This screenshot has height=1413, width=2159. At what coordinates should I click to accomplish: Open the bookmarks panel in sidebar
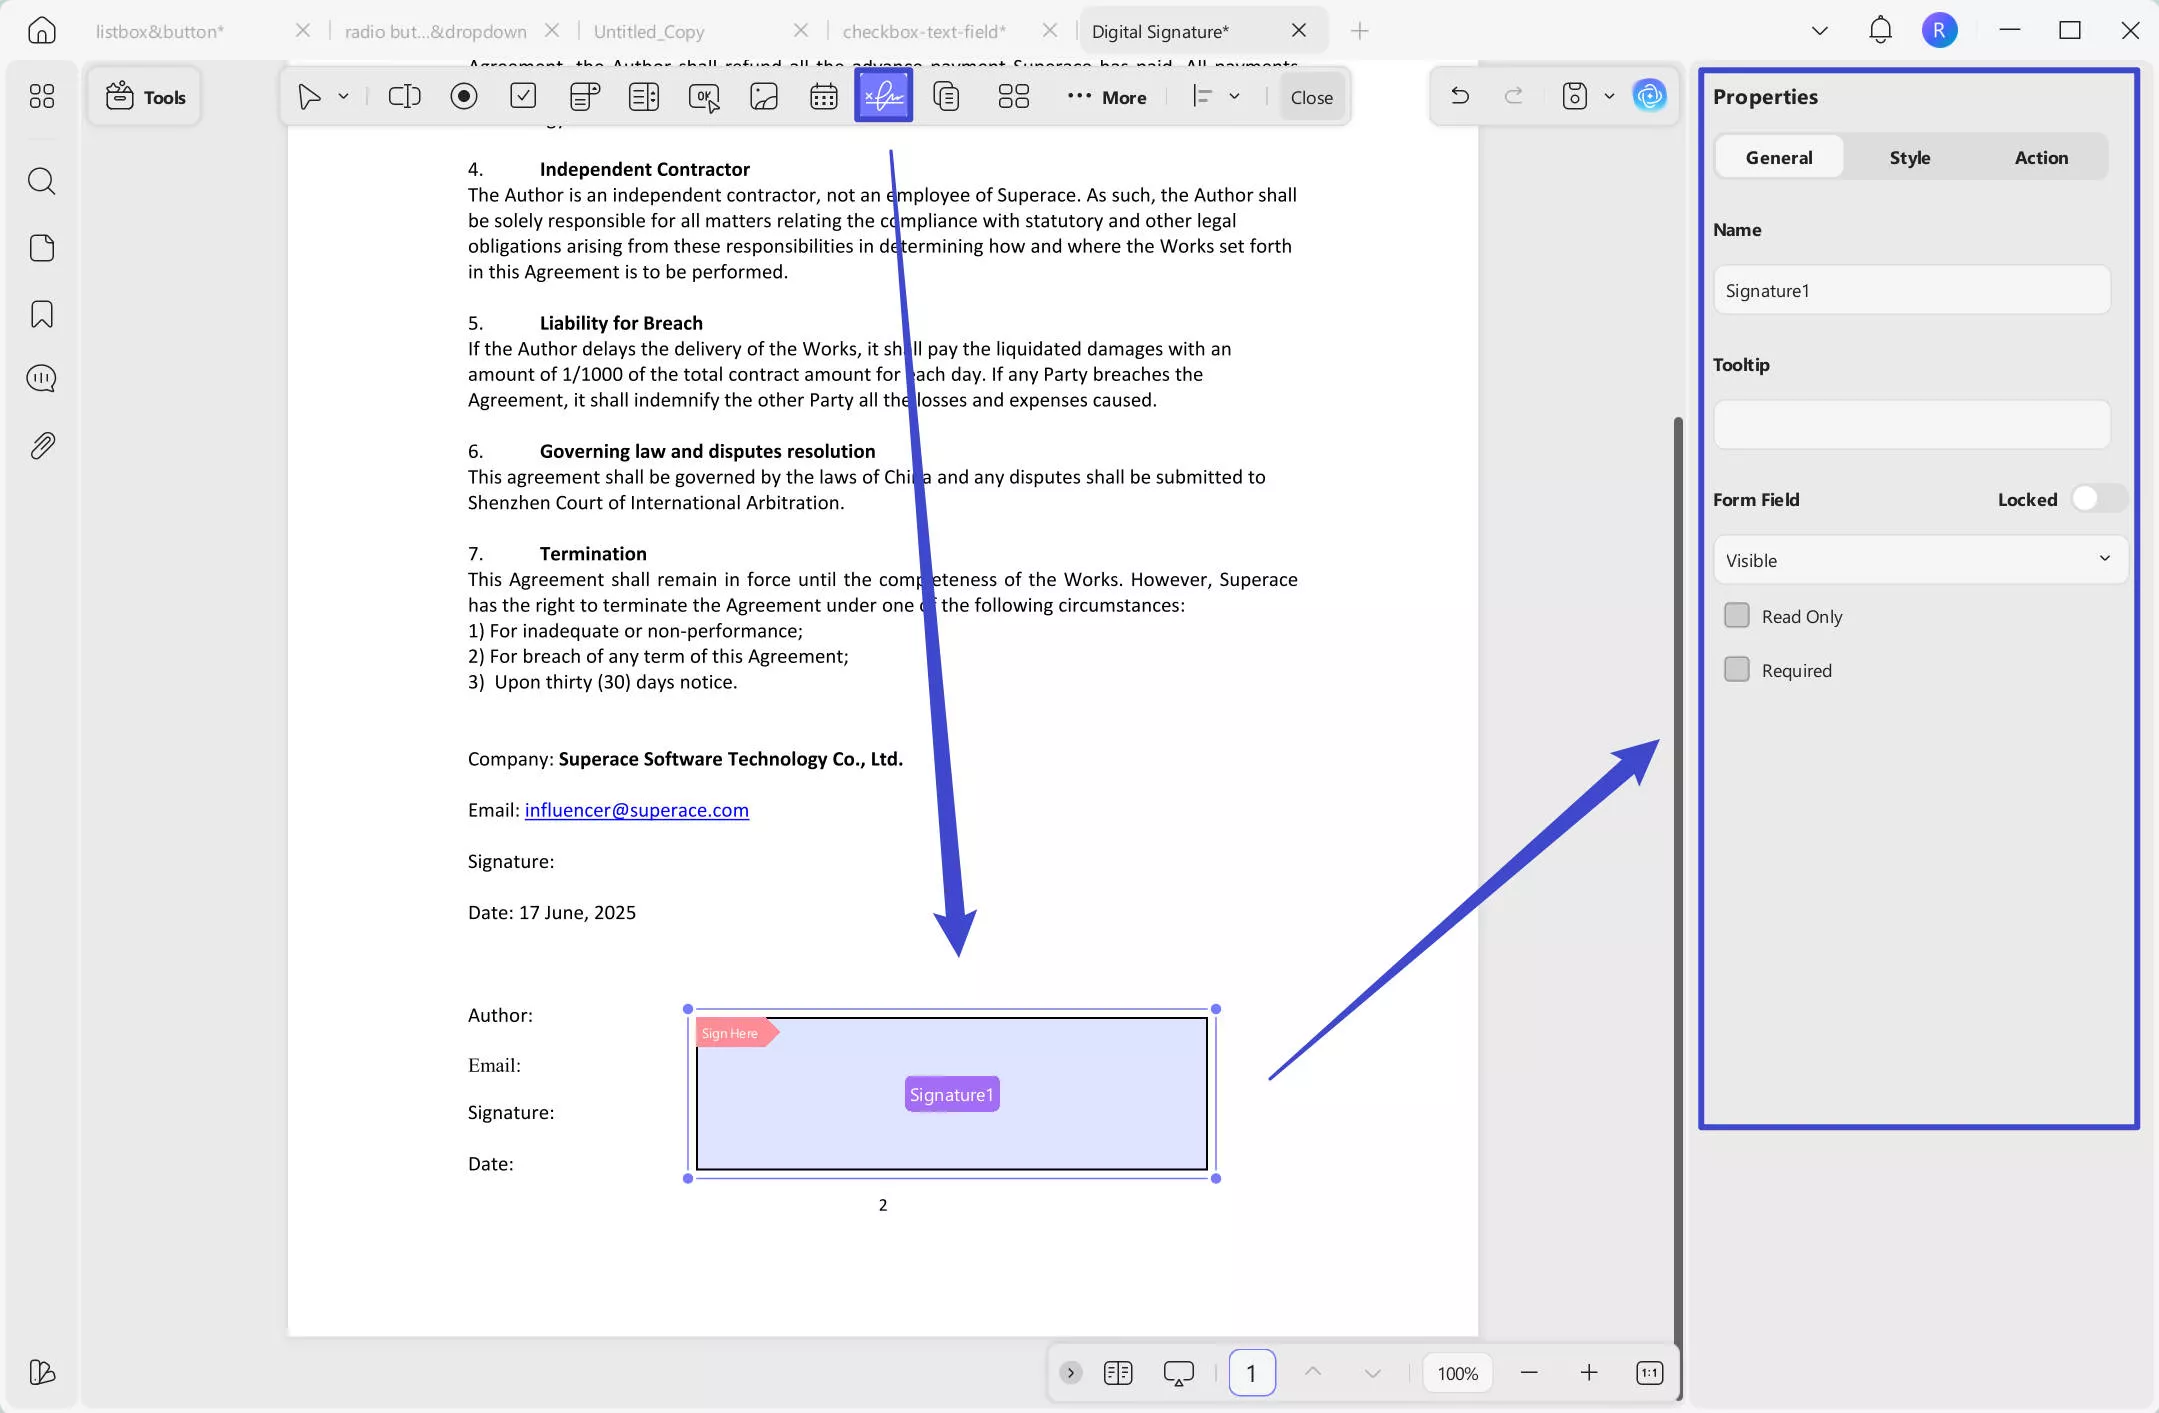click(42, 314)
